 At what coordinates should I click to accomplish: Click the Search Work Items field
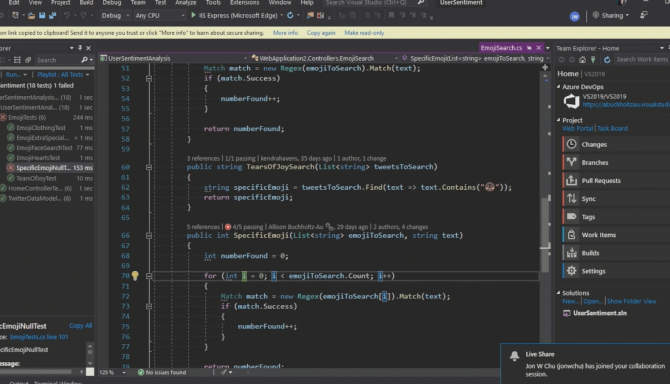pyautogui.click(x=642, y=60)
